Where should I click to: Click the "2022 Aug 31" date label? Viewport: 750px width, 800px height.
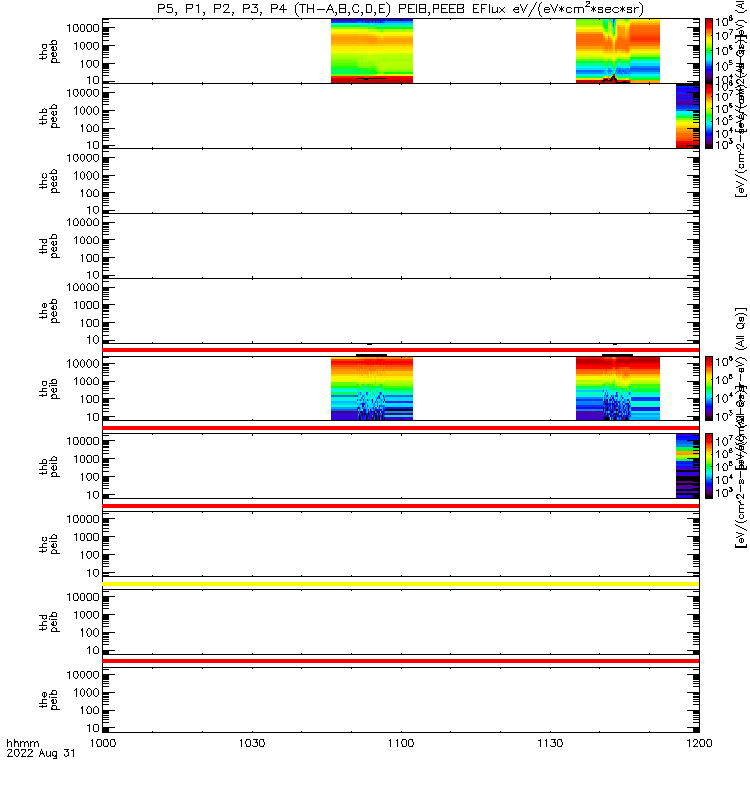[41, 753]
